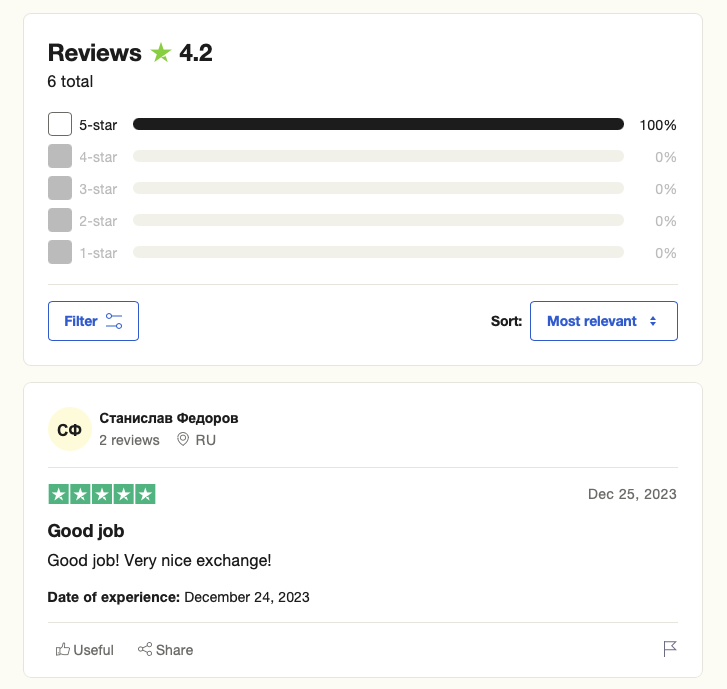
Task: Select the 2-star rating checkbox
Action: tap(60, 221)
